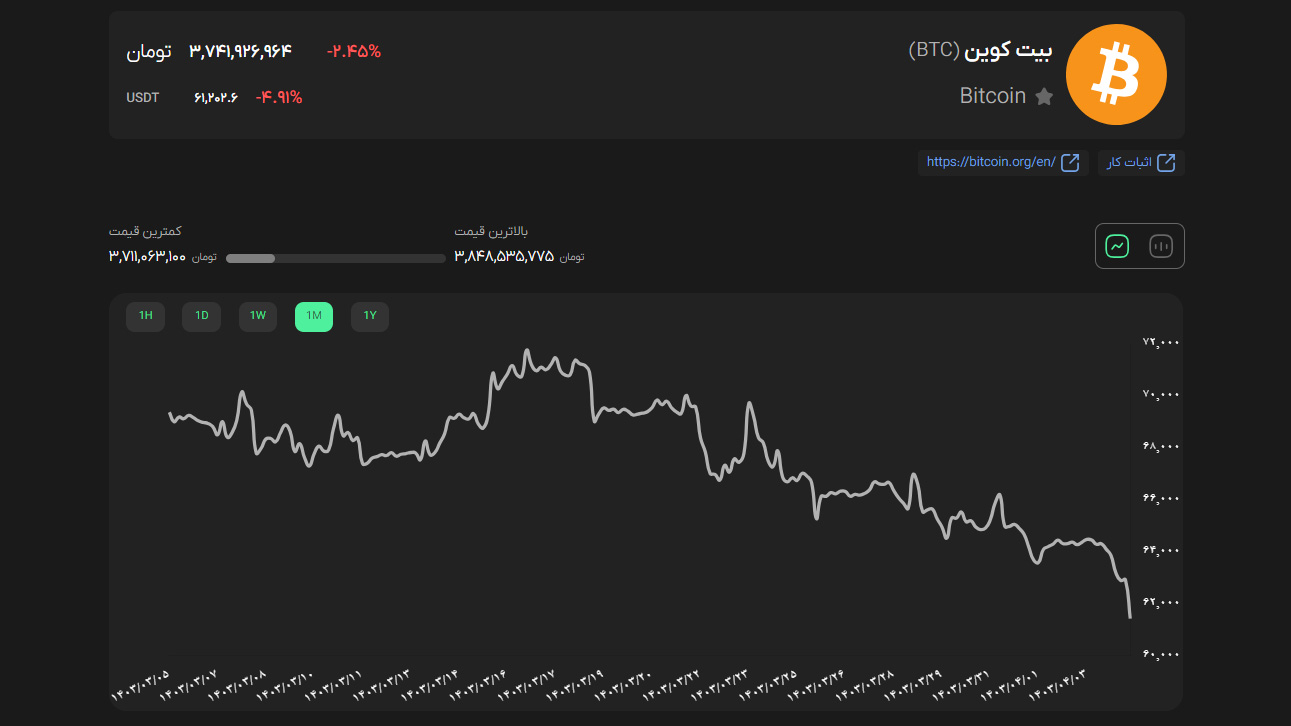1291x726 pixels.
Task: Click the final lowest point of price line
Action: tap(1130, 617)
